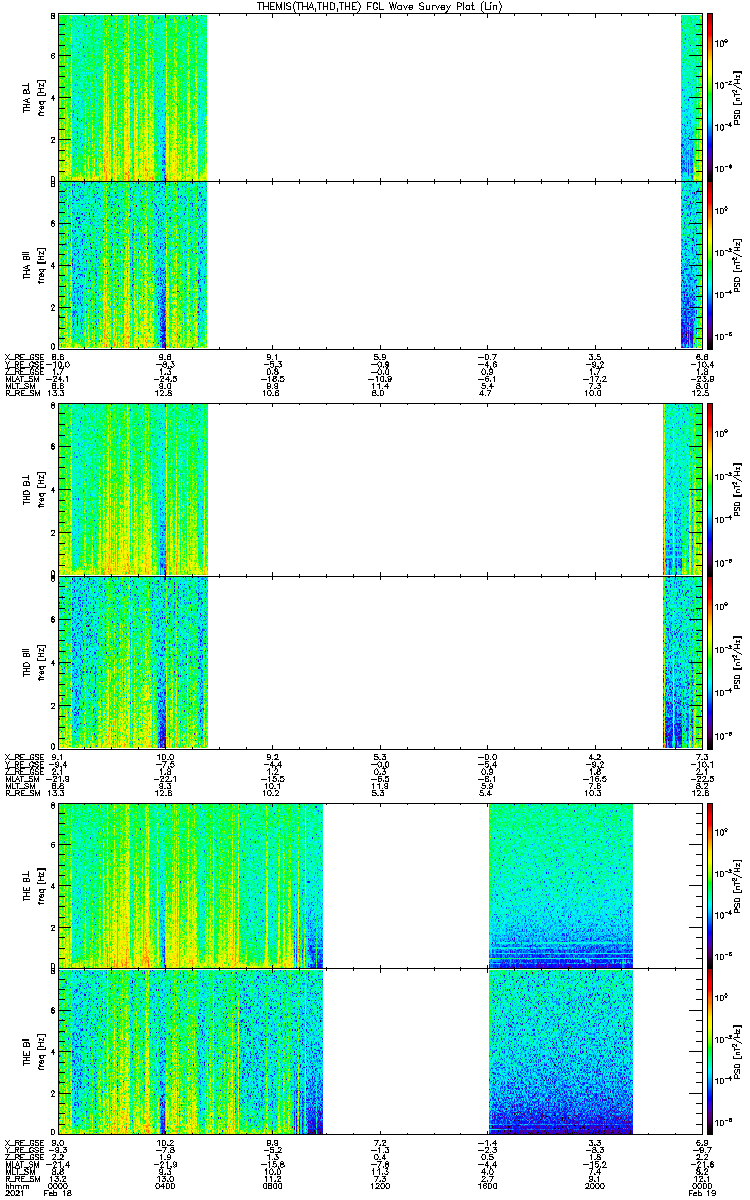Click THE B-parallel evening data block after 1600
Image resolution: width=750 pixels, height=1200 pixels.
coord(561,1052)
